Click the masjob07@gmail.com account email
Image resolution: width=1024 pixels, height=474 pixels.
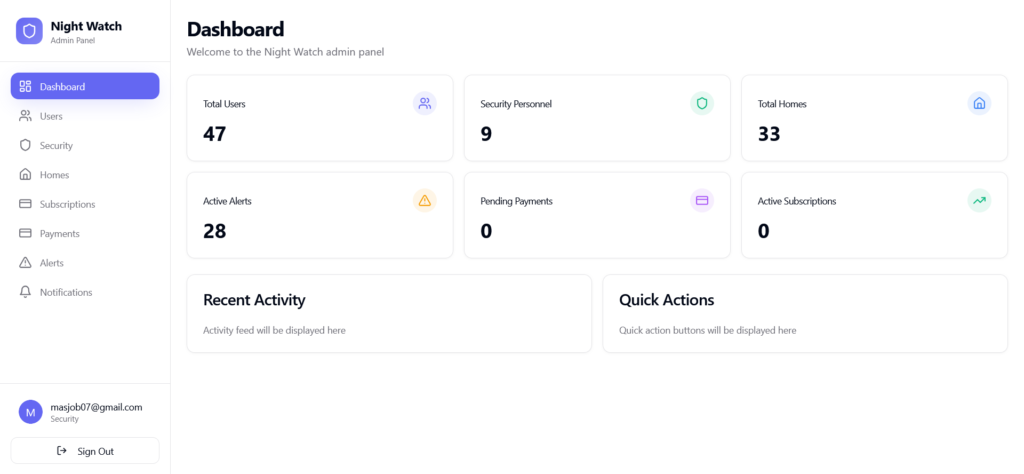tap(96, 407)
